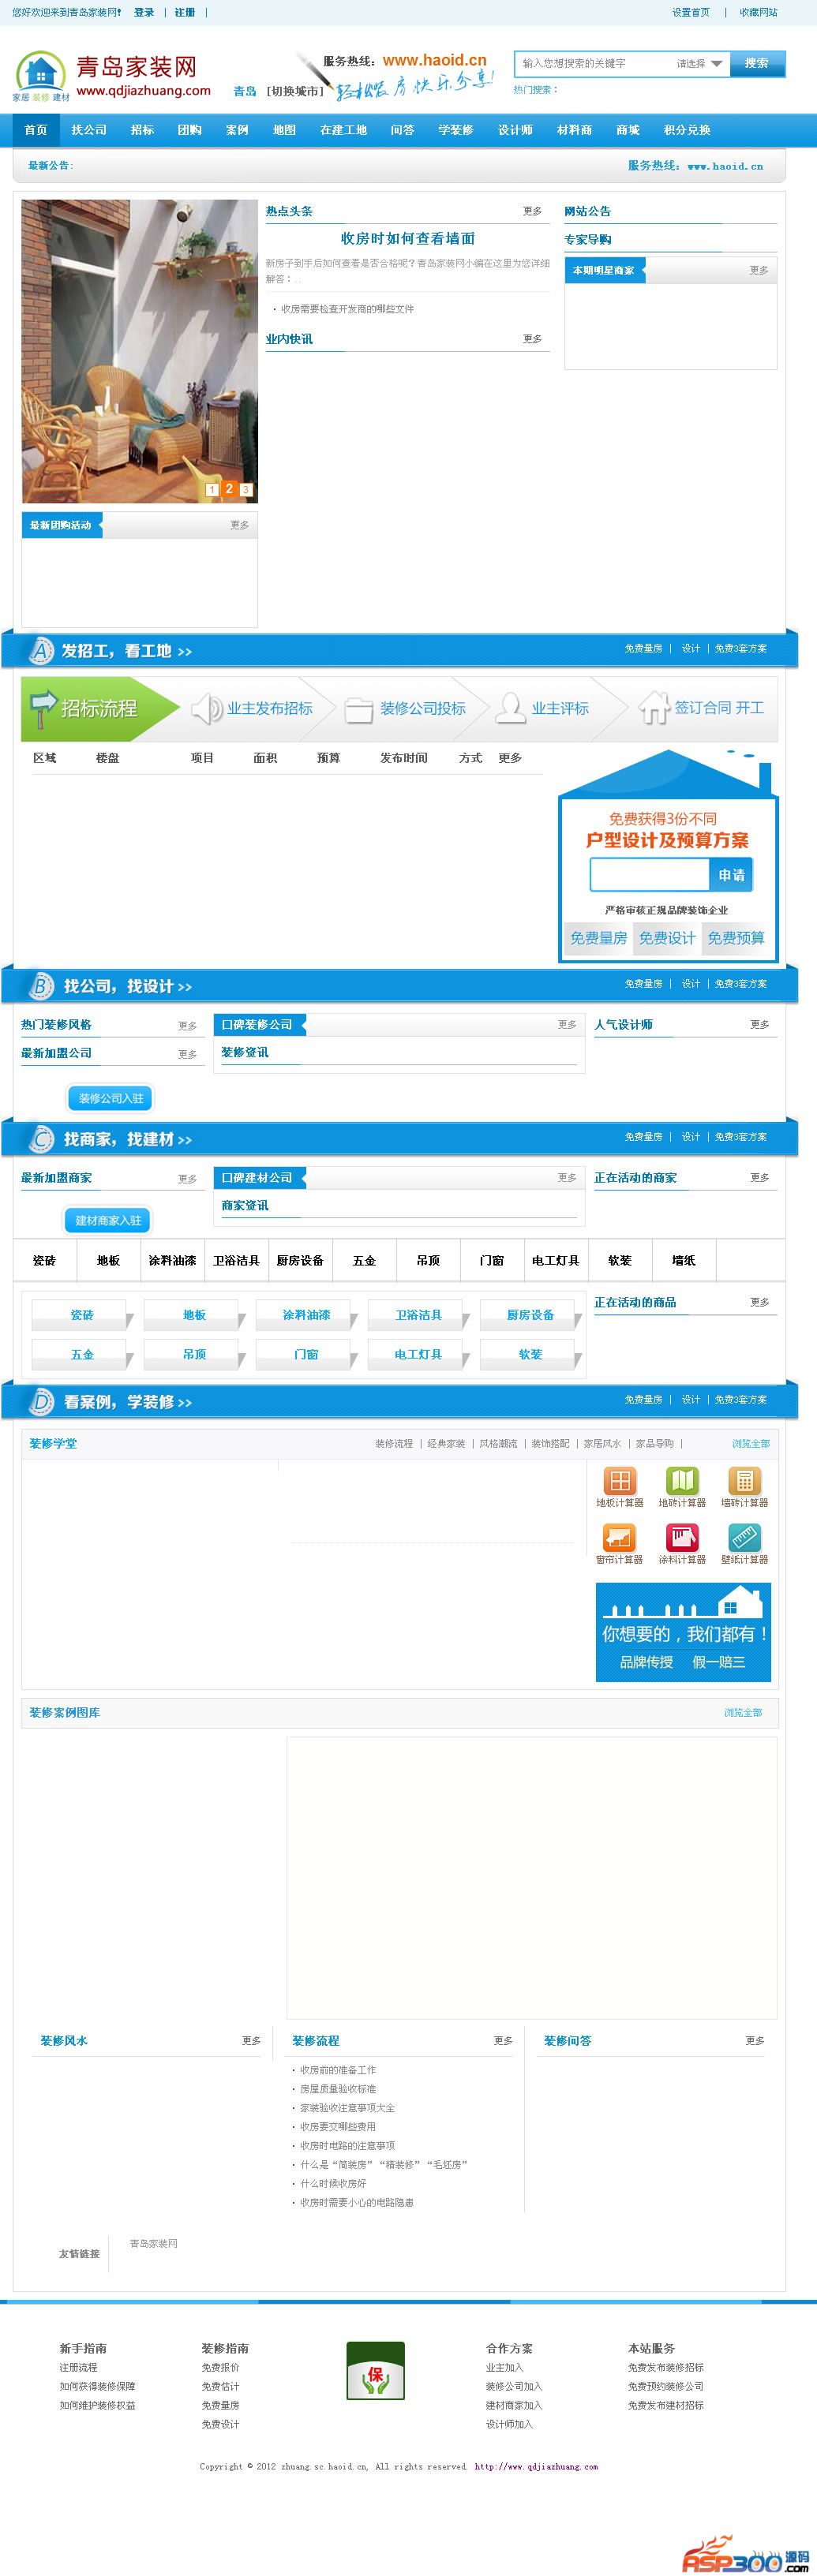Open 学装修 in the main navigation
The image size is (817, 2576).
[455, 130]
